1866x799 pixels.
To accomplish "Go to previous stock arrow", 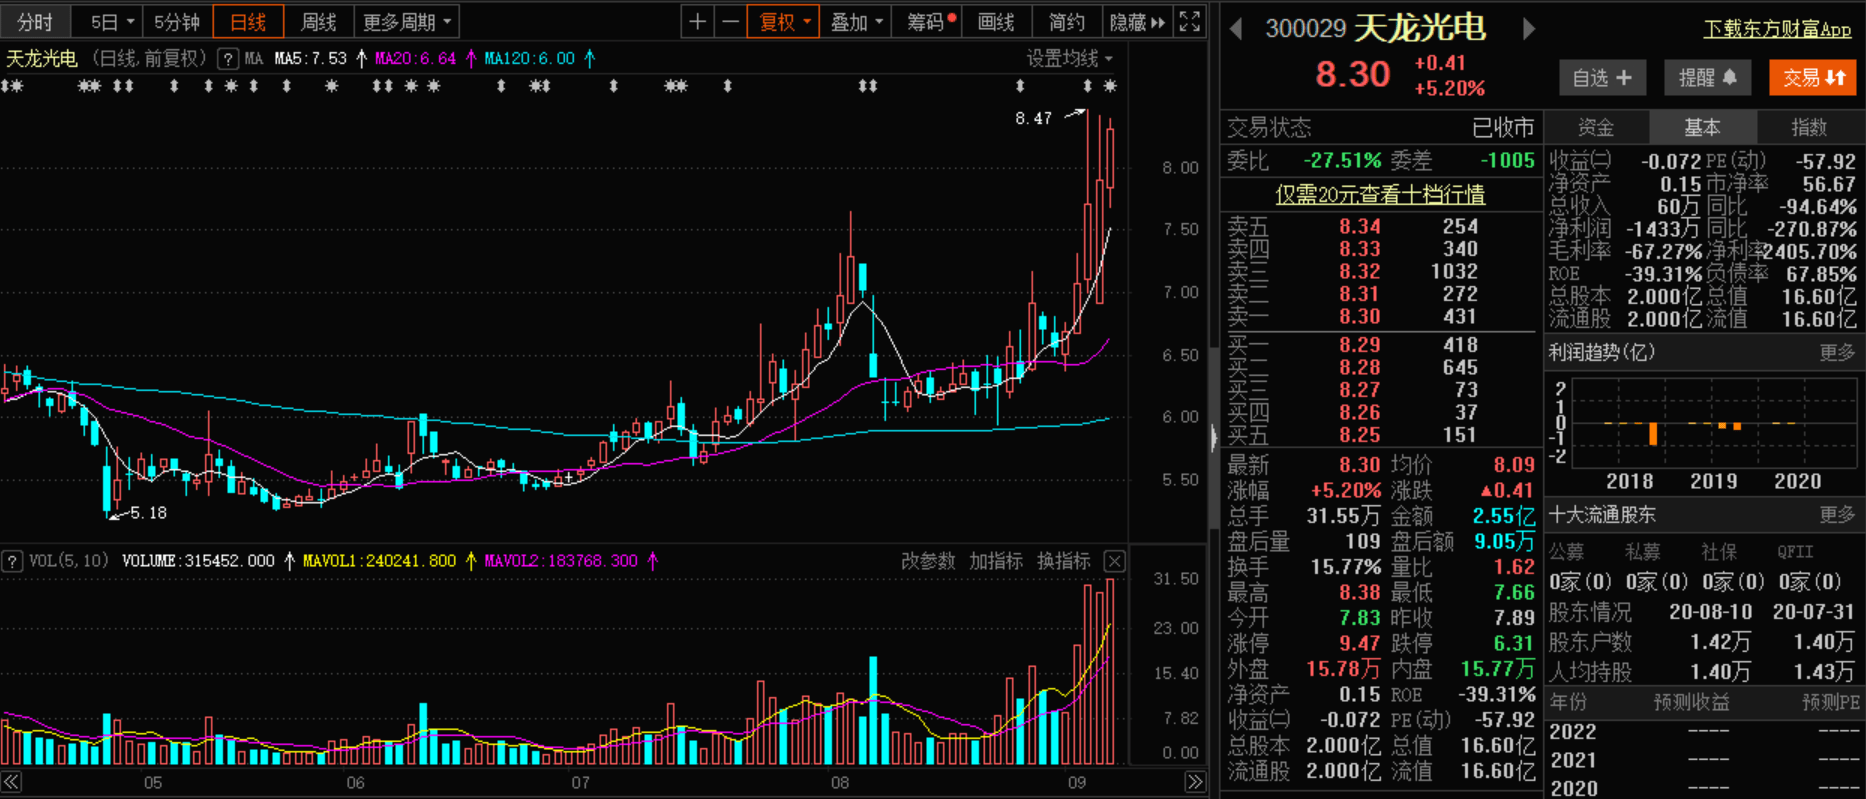I will (1237, 29).
